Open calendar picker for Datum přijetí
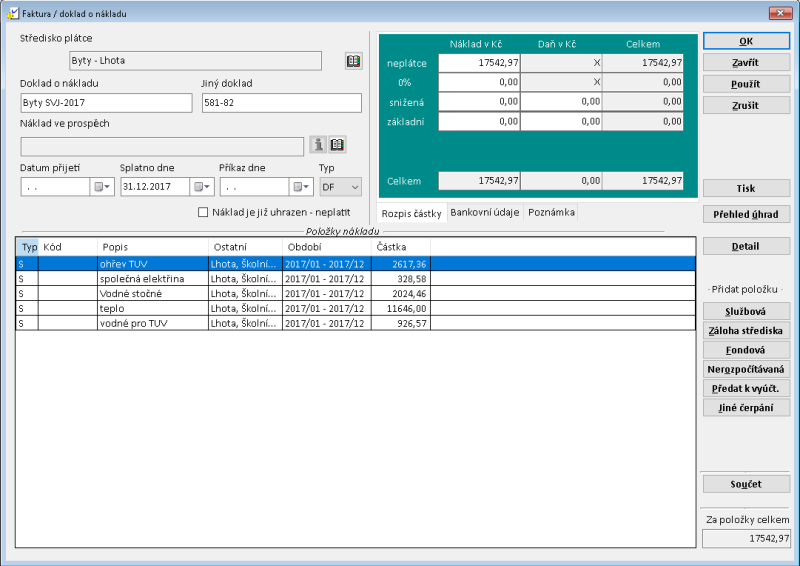This screenshot has height=566, width=800. point(102,187)
